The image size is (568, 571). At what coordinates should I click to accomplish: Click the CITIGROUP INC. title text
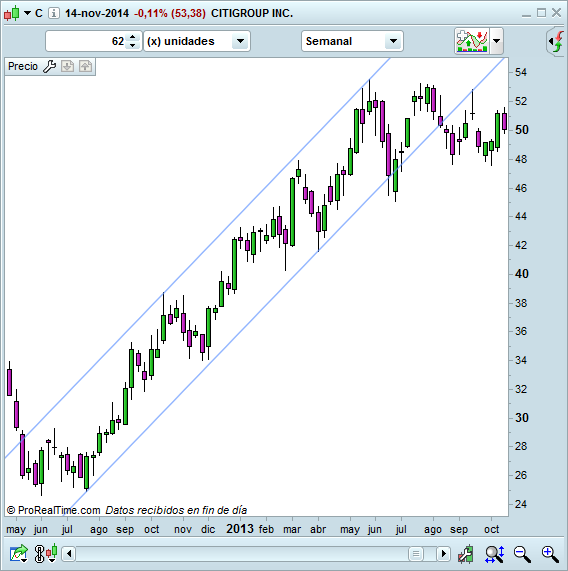tap(252, 13)
